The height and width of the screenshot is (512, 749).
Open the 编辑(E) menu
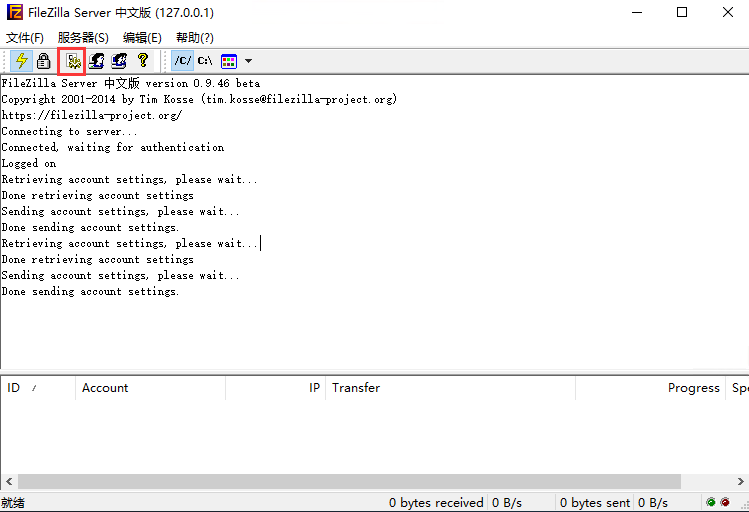coord(142,38)
